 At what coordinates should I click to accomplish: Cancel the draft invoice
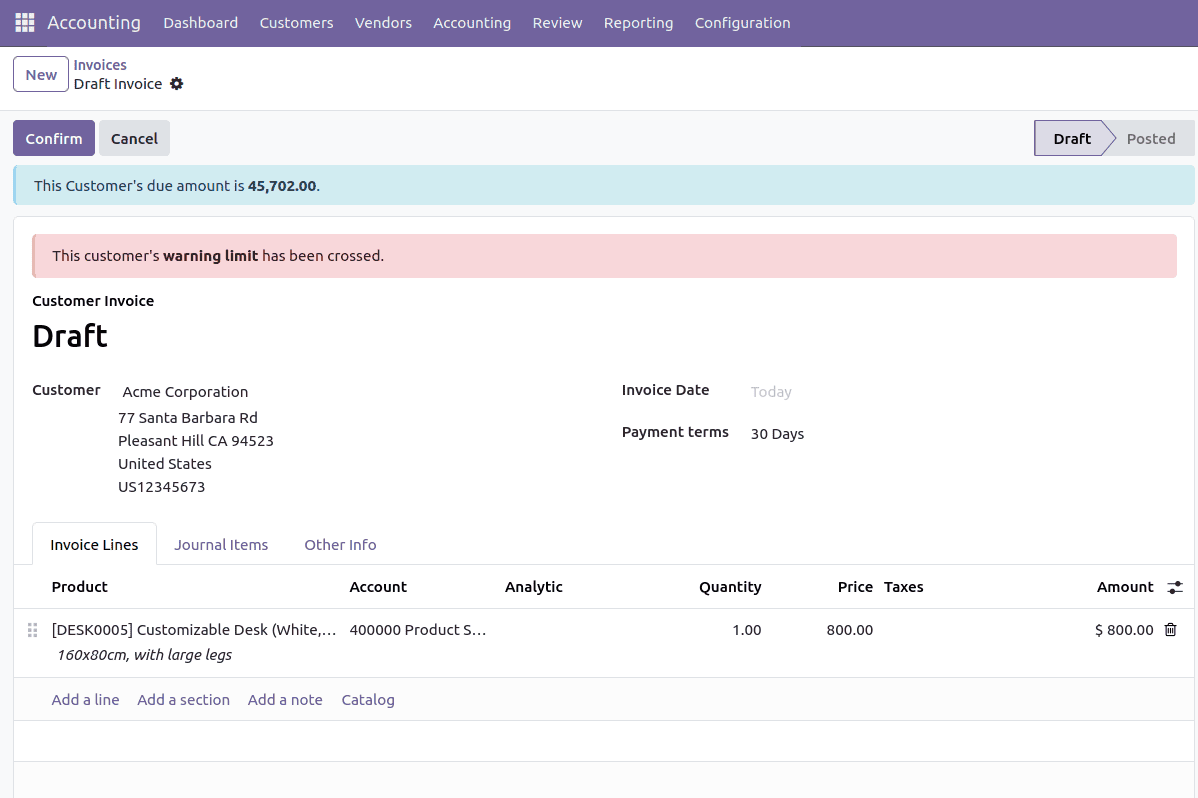click(x=134, y=138)
